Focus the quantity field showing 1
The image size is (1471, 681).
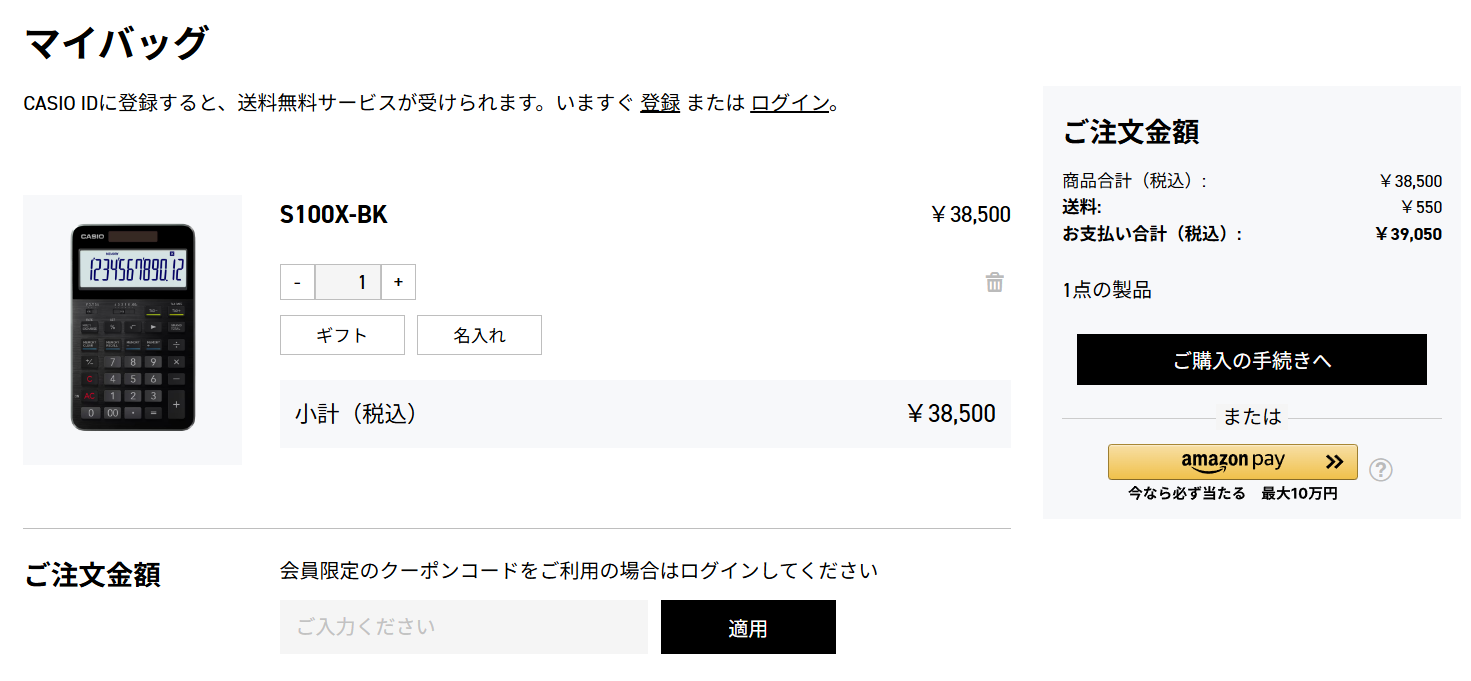coord(348,282)
